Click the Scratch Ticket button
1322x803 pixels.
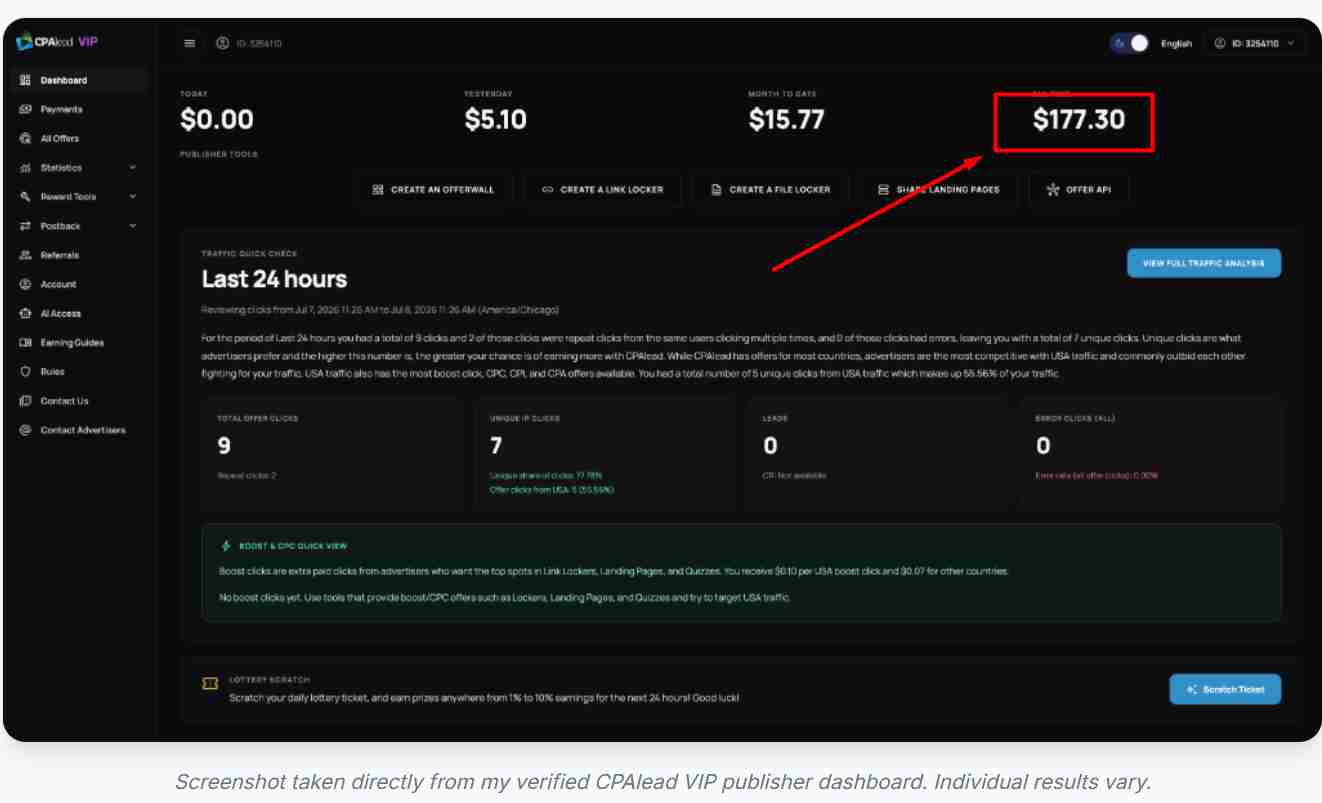1225,689
